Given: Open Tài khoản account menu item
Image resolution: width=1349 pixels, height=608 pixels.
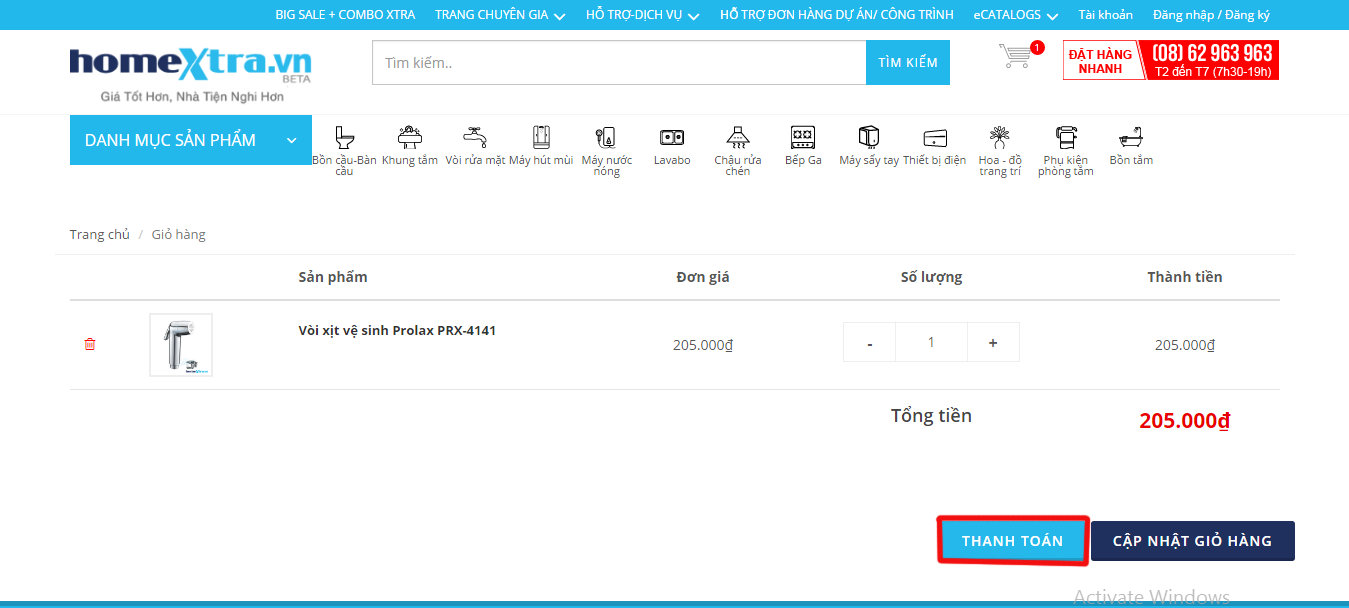Looking at the screenshot, I should tap(1105, 15).
